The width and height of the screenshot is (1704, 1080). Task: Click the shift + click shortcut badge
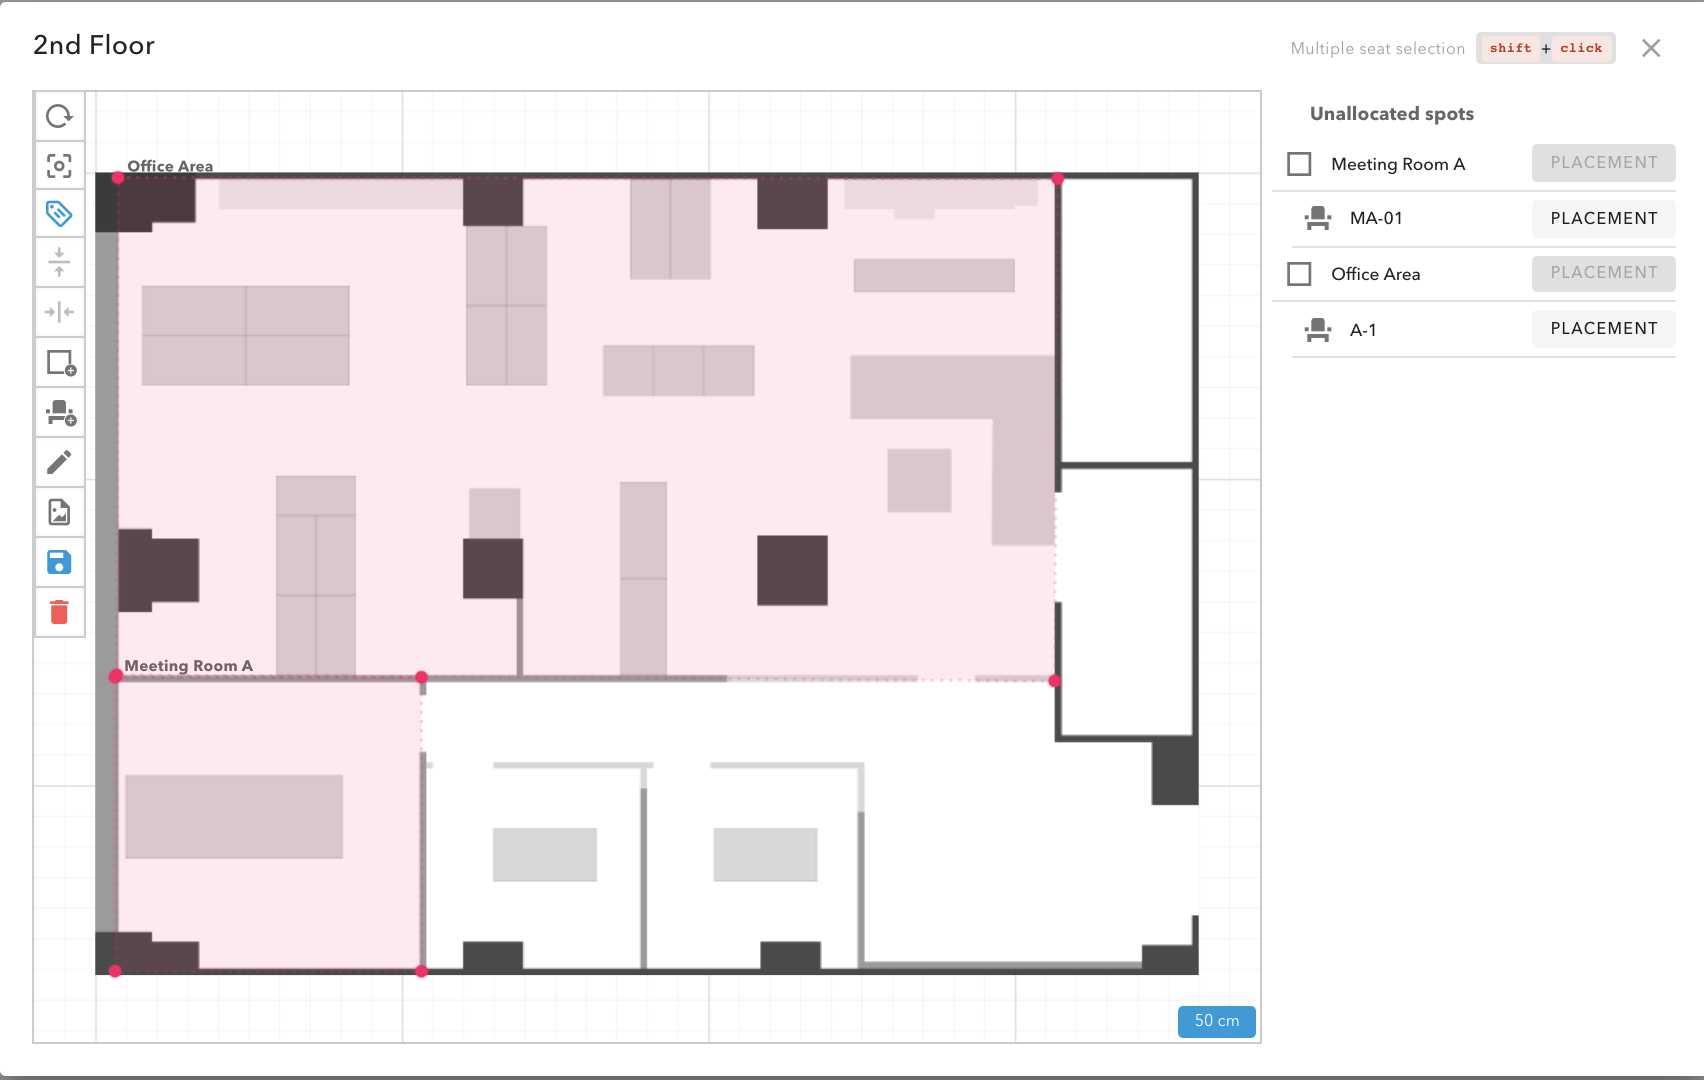[1545, 48]
